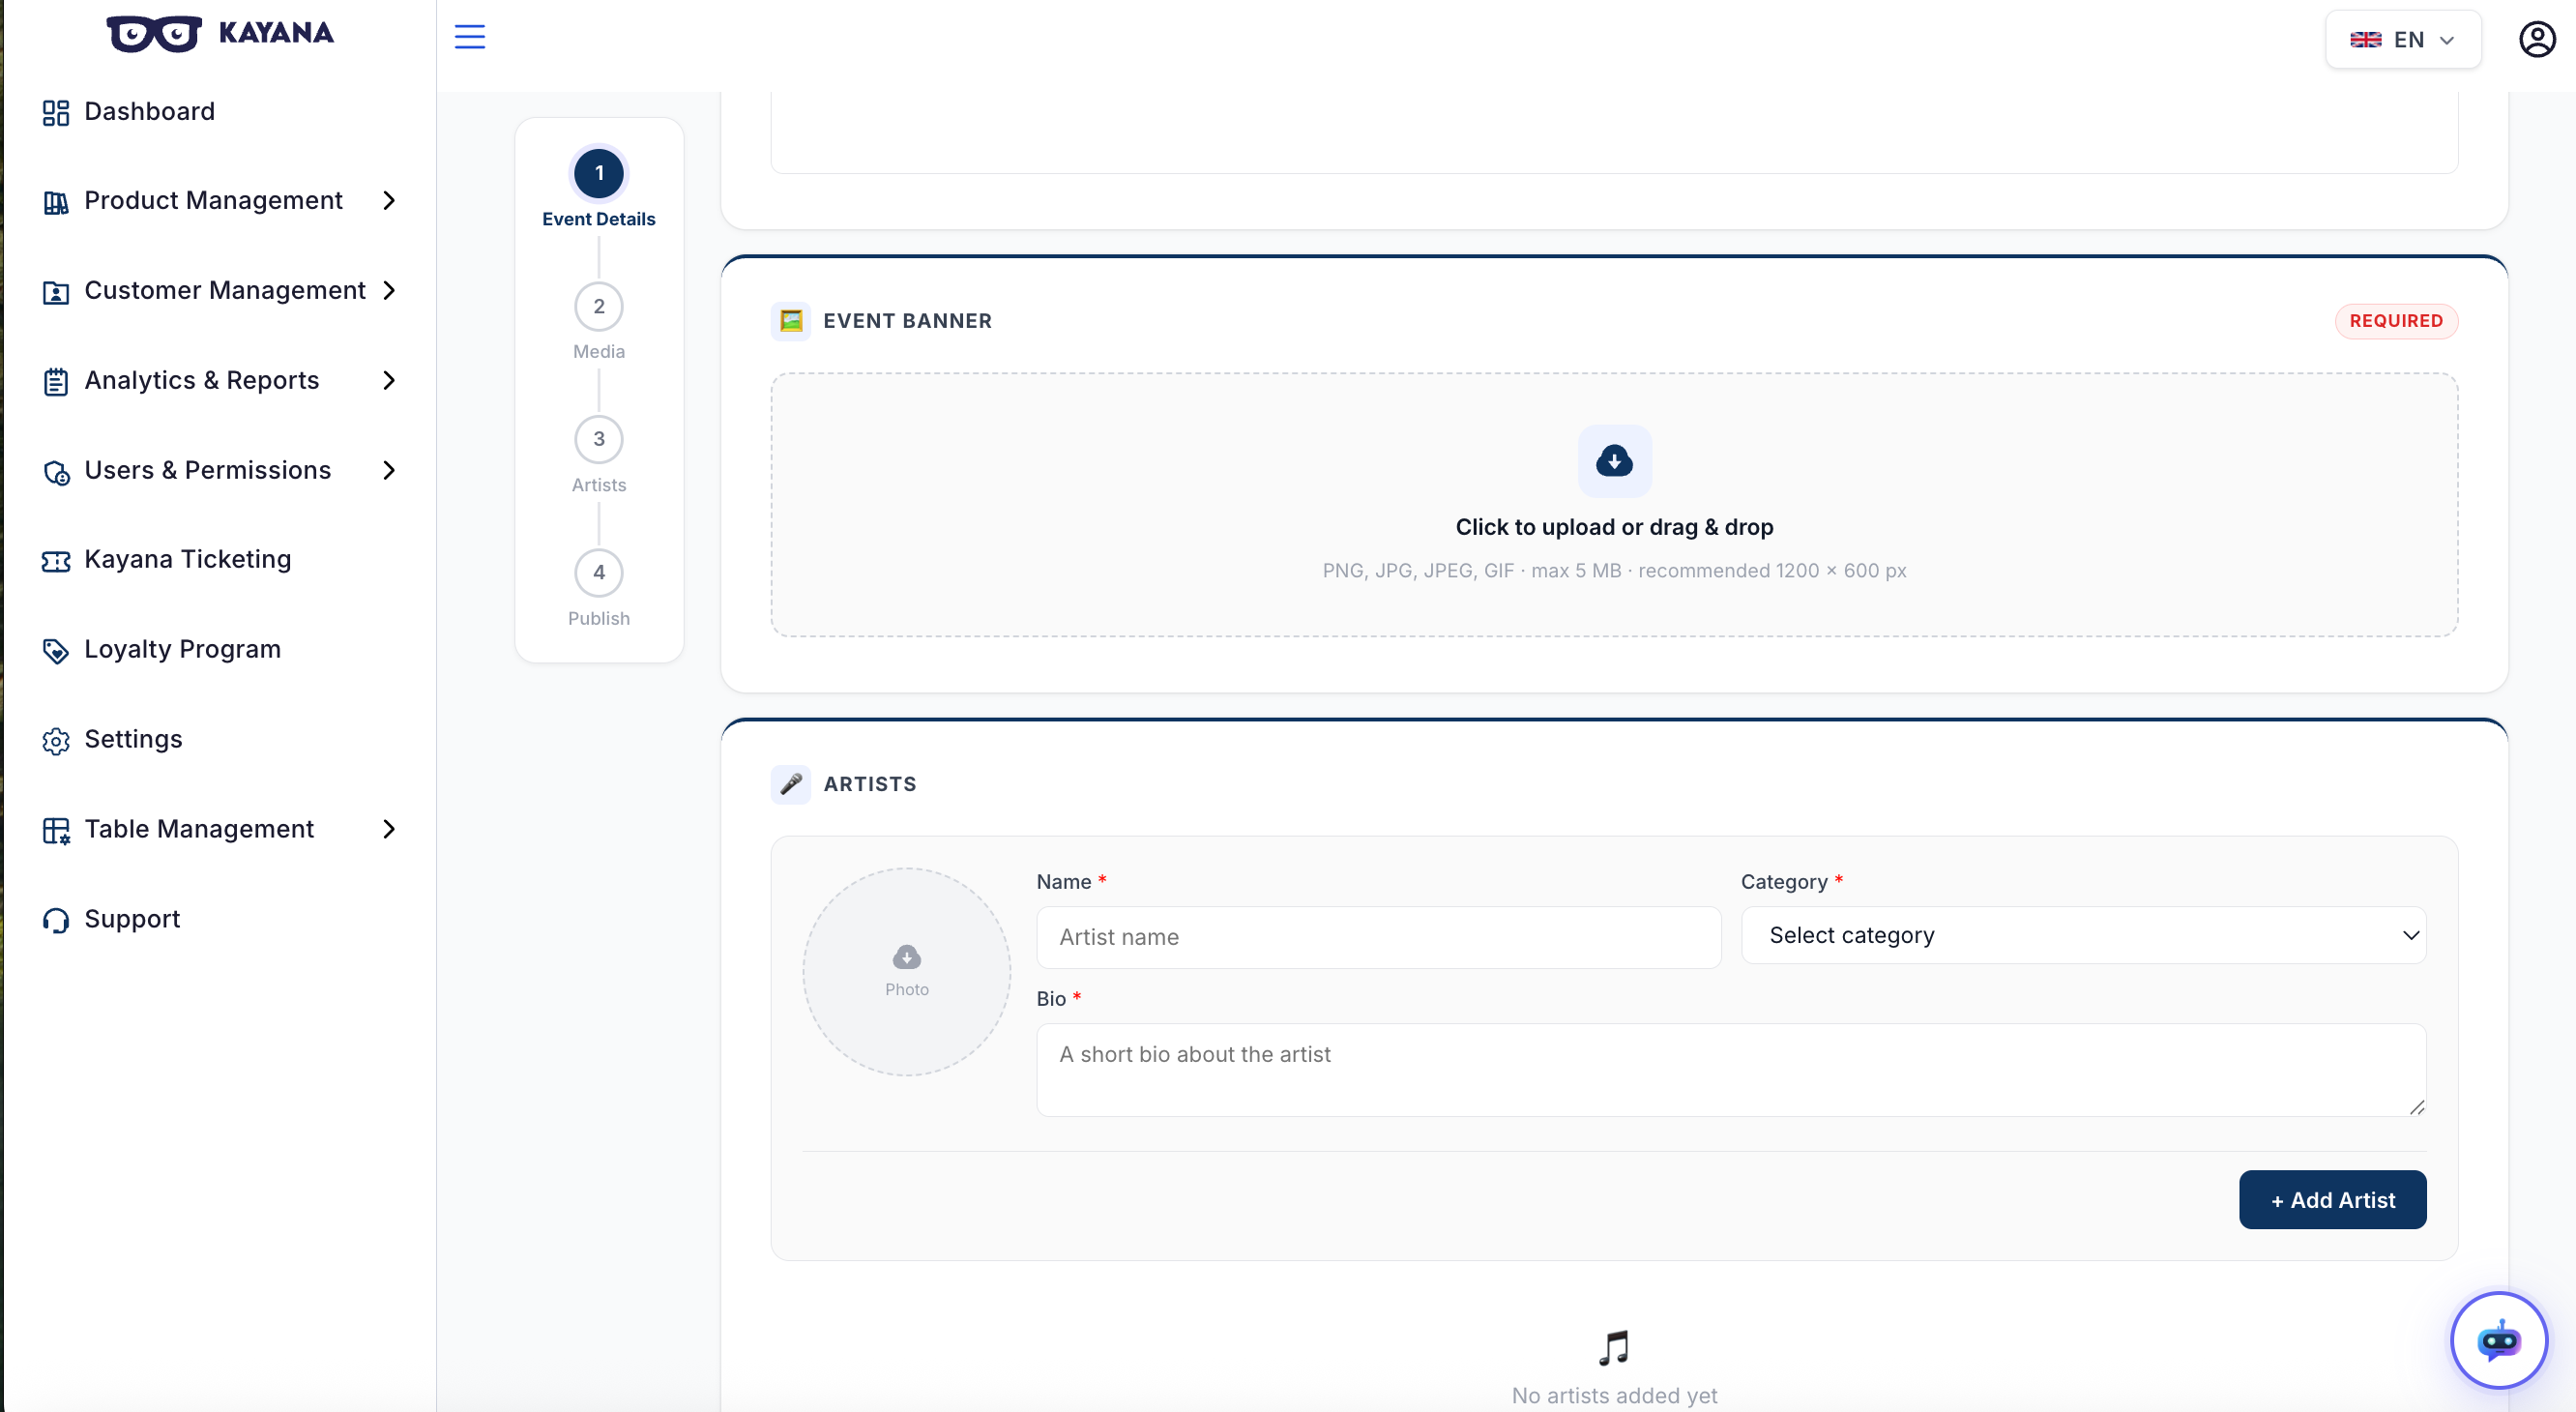Expand the Customer Management chevron
2576x1412 pixels.
[x=389, y=291]
